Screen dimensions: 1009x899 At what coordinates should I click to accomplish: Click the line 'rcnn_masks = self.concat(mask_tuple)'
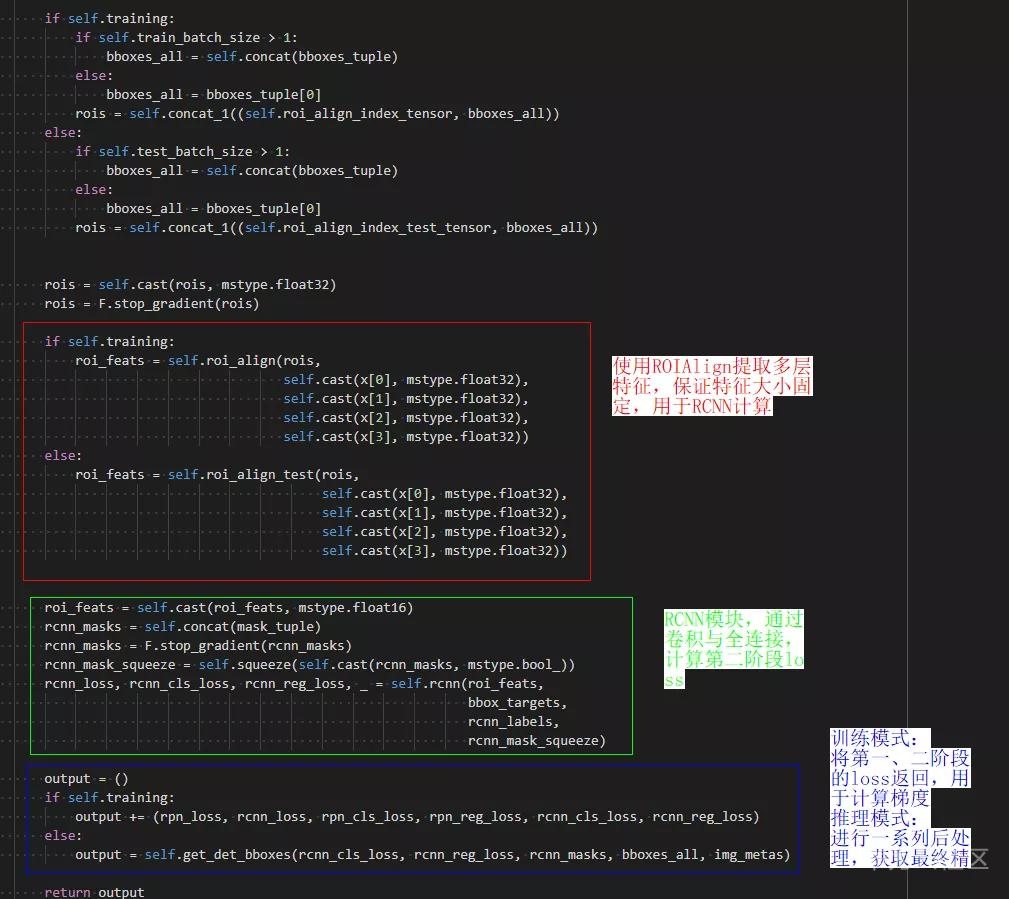pyautogui.click(x=182, y=627)
